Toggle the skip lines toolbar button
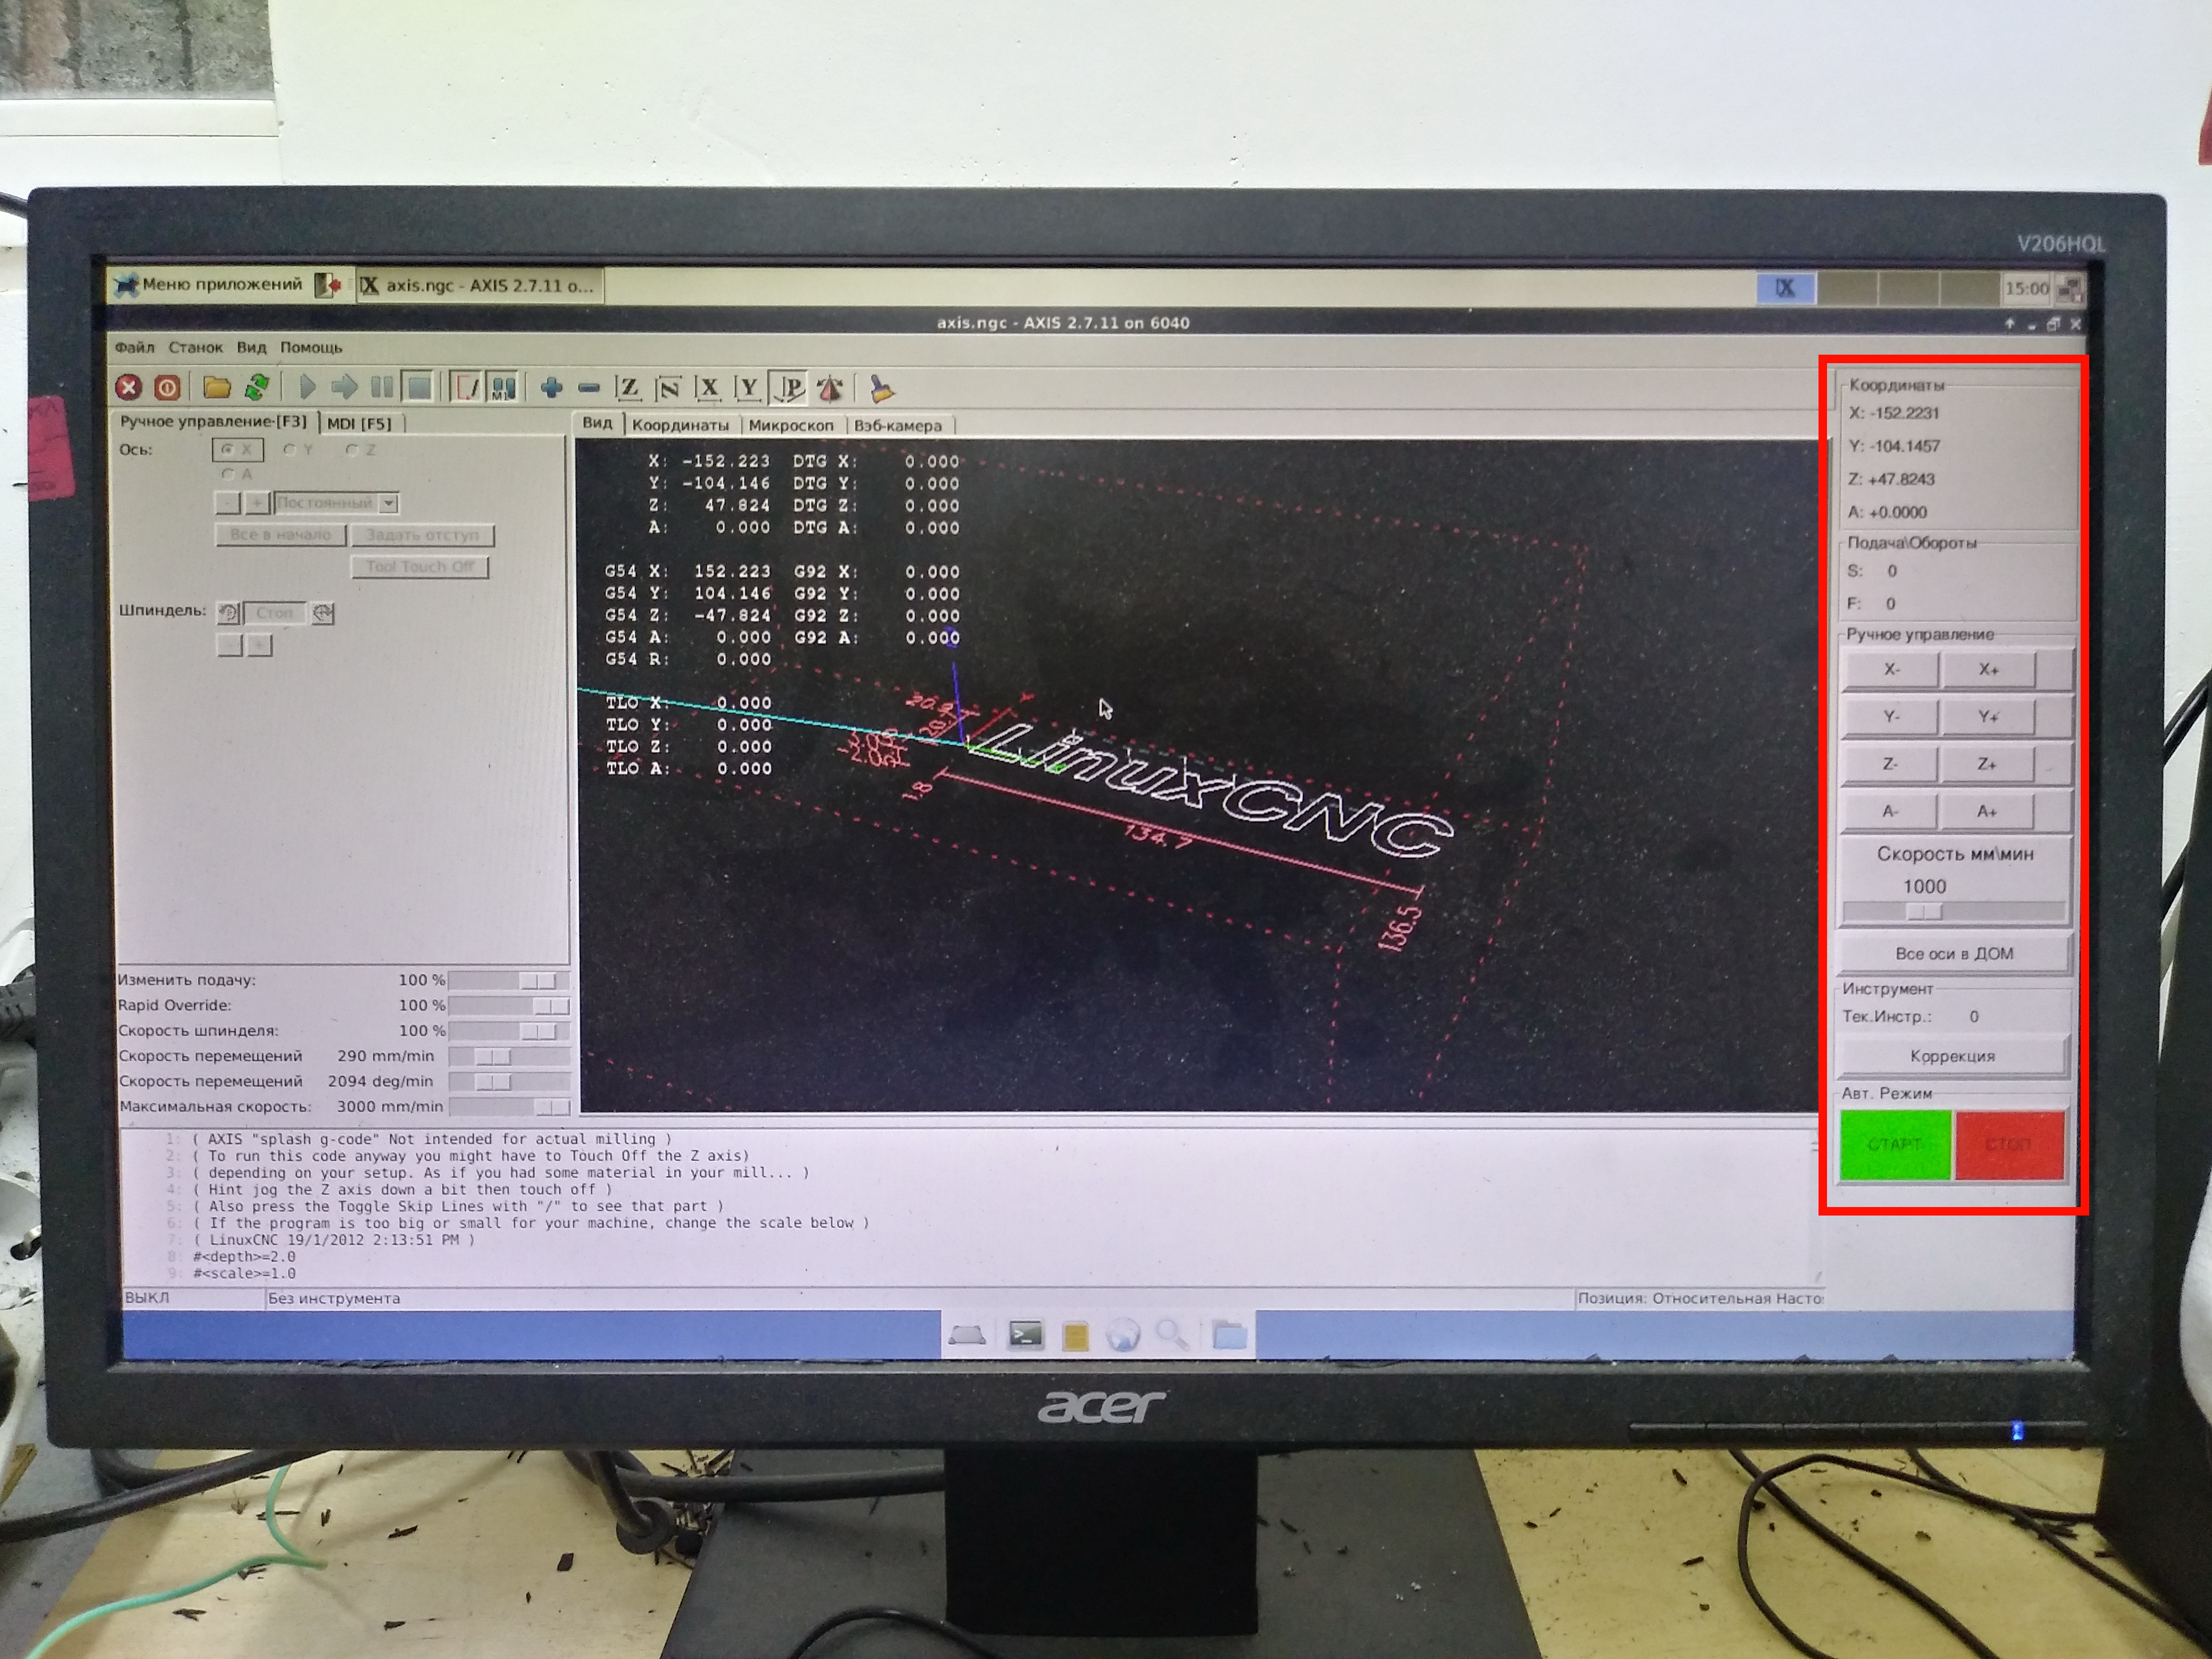The height and width of the screenshot is (1659, 2212). 466,388
